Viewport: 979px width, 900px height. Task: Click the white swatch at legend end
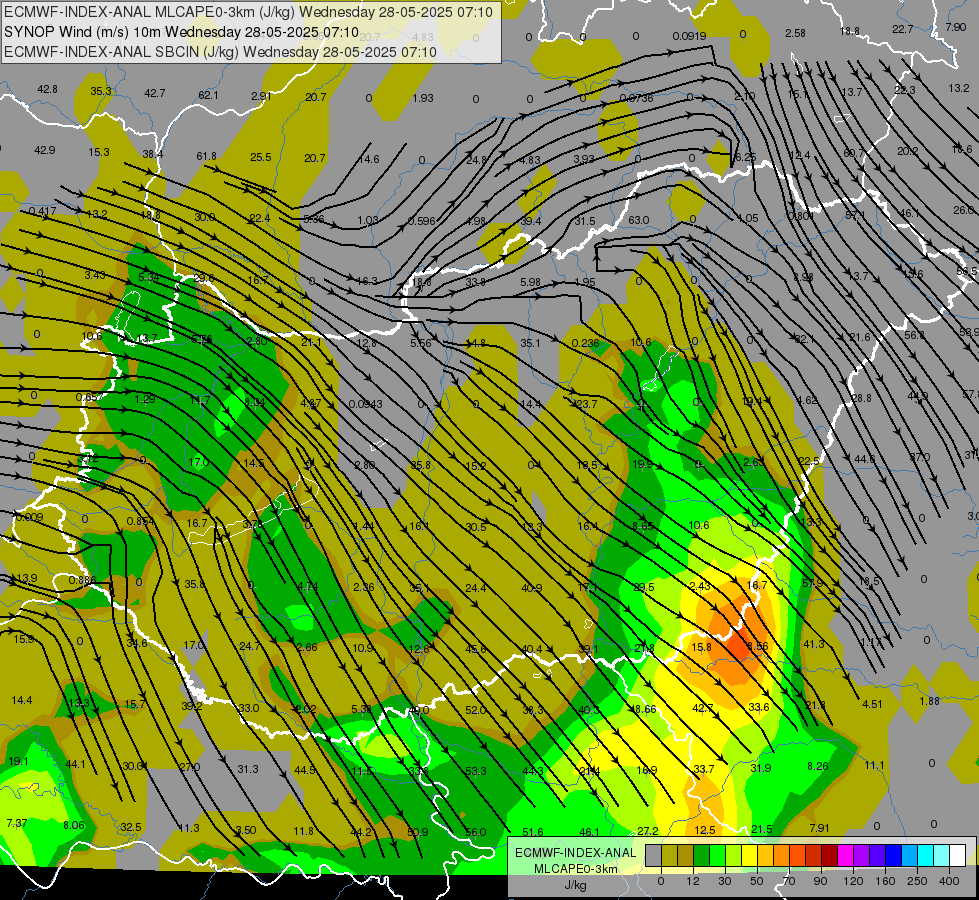(958, 855)
